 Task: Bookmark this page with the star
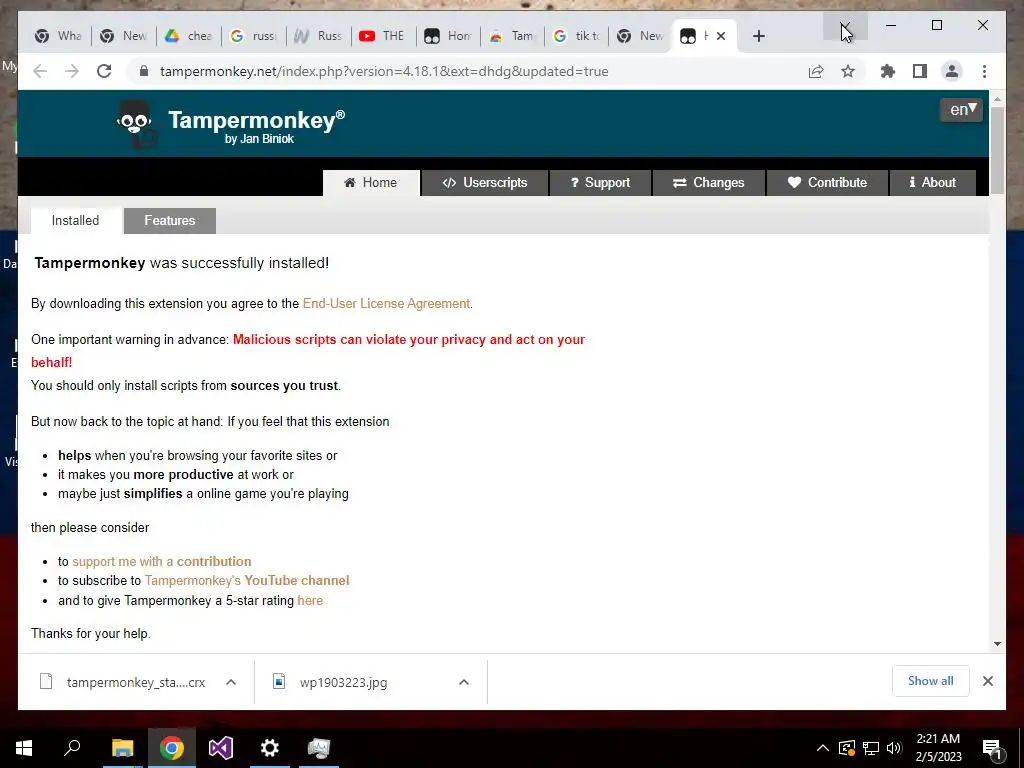848,71
